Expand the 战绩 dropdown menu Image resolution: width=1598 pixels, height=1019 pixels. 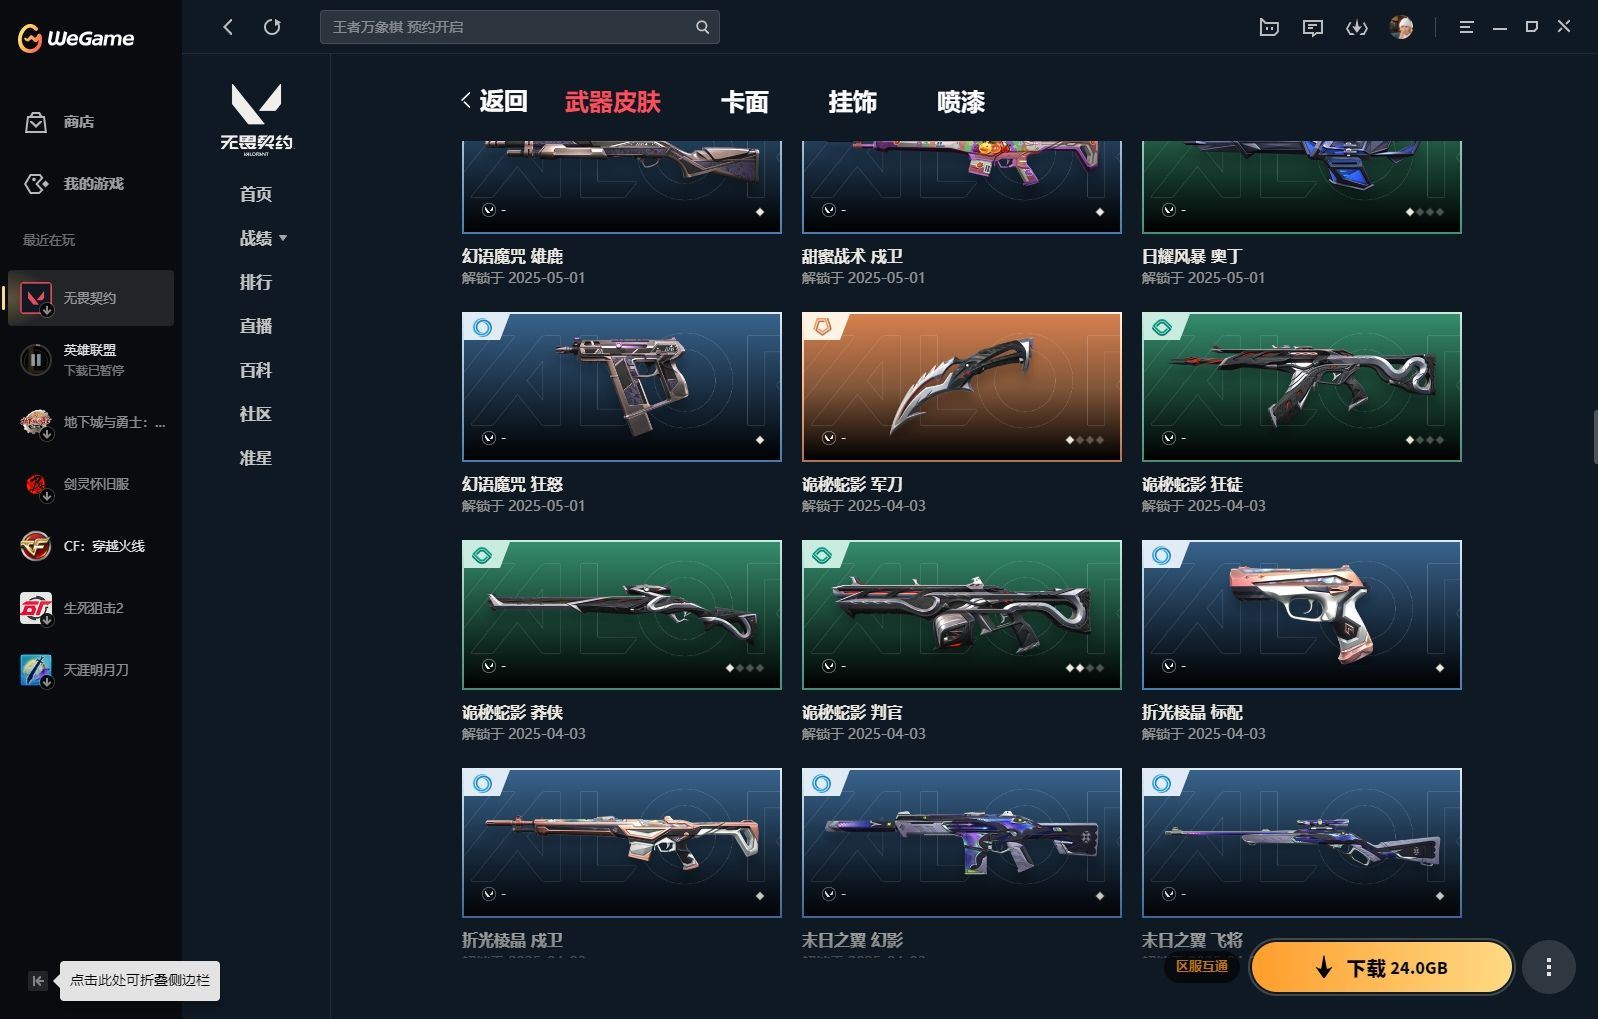(263, 238)
